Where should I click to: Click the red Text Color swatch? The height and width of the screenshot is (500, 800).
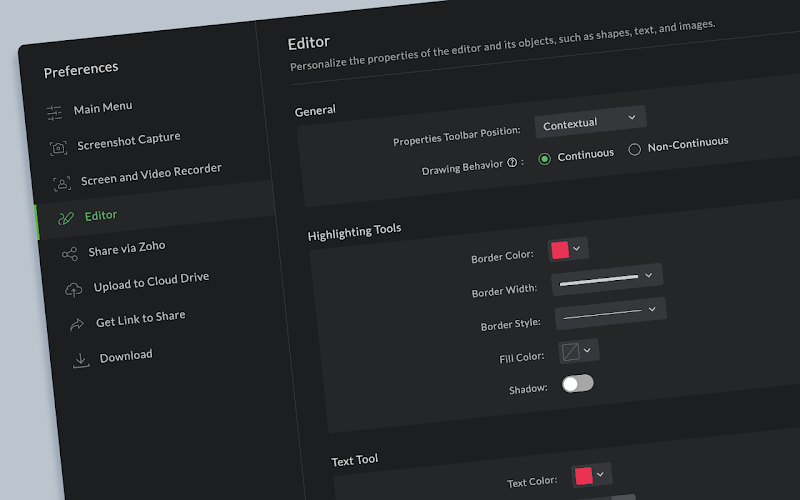(584, 476)
